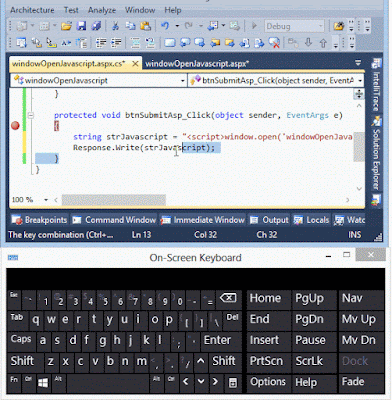The height and width of the screenshot is (400, 392).
Task: Open the IntelliTrace side panel
Action: click(376, 86)
